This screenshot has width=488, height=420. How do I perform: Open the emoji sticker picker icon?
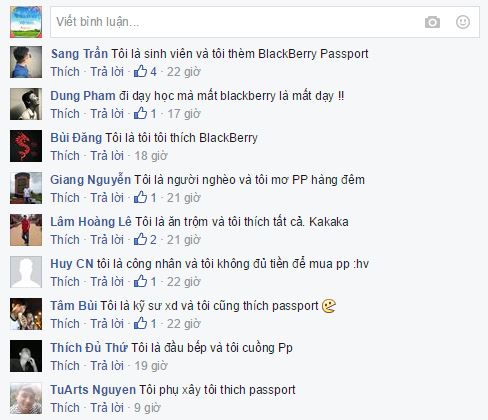point(463,22)
